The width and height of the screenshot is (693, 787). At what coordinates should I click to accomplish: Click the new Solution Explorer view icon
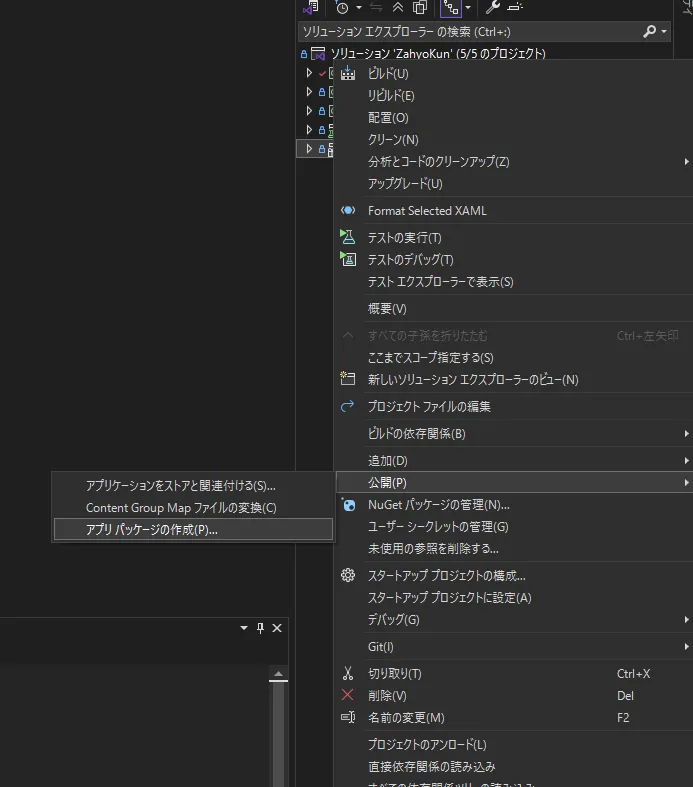pyautogui.click(x=347, y=378)
